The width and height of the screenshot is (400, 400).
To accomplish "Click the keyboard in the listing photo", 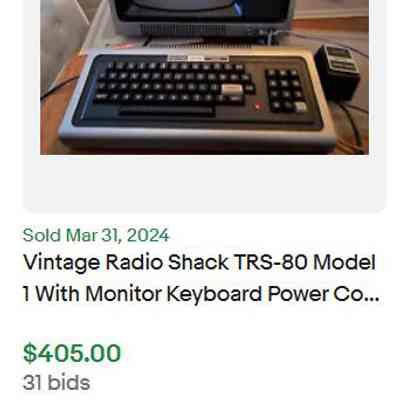I will 198,98.
